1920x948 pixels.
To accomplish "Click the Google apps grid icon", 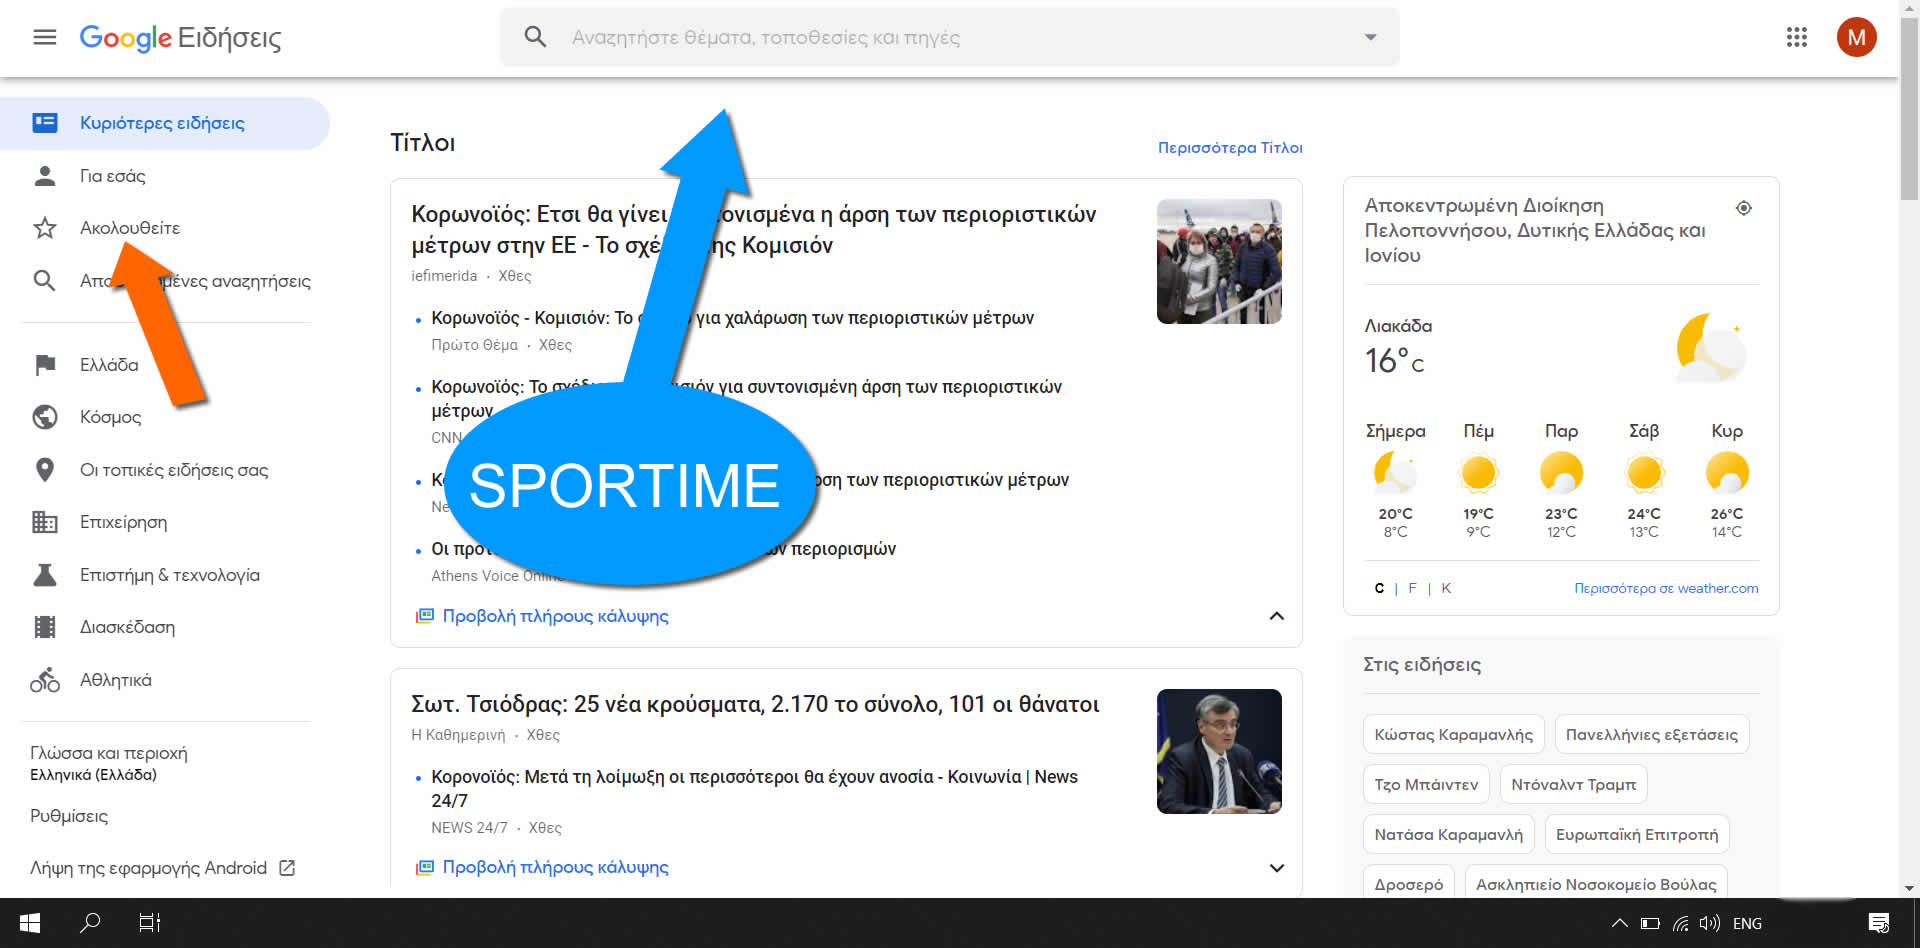I will pos(1796,38).
